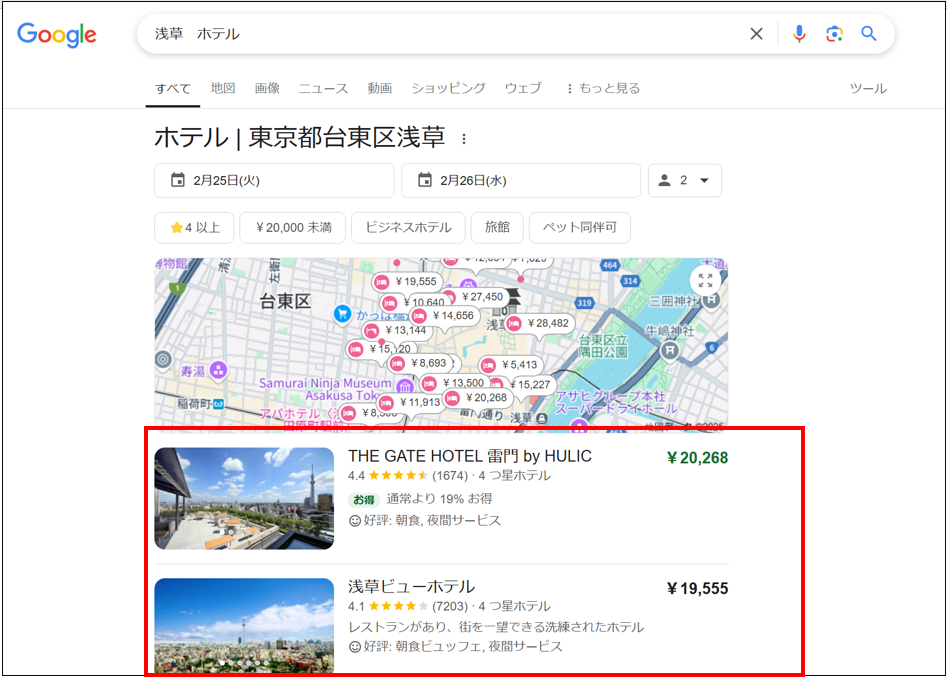Click the ¥19,555 price for 浅草ビューホテル

click(x=698, y=588)
